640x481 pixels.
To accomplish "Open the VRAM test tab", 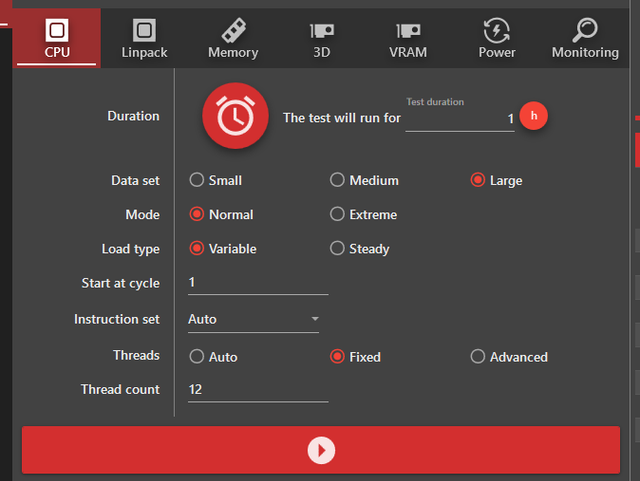I will (x=408, y=39).
